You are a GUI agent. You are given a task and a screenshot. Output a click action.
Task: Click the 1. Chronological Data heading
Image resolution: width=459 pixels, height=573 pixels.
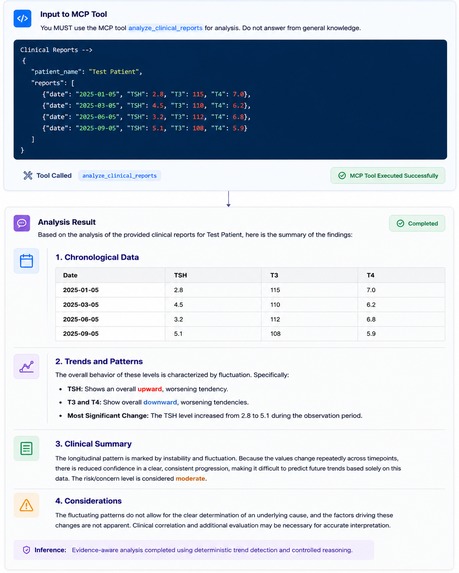click(x=97, y=257)
